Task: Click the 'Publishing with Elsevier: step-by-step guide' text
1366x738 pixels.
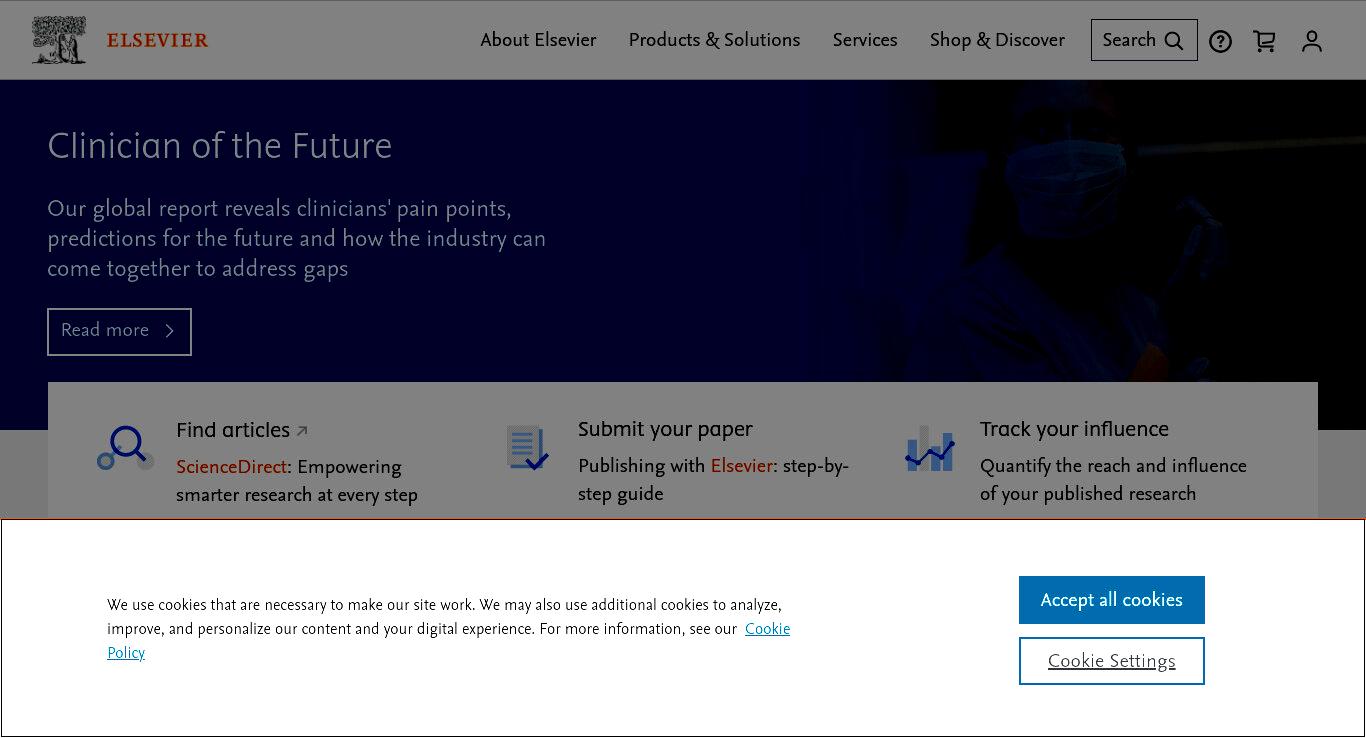Action: pos(713,480)
